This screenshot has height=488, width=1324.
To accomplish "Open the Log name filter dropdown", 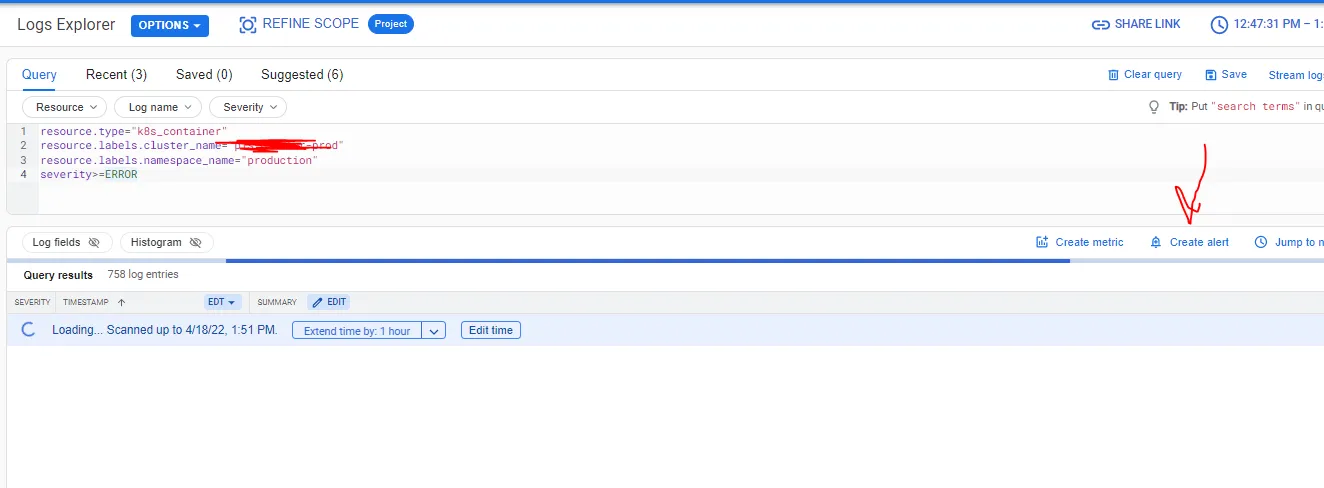I will [x=158, y=107].
